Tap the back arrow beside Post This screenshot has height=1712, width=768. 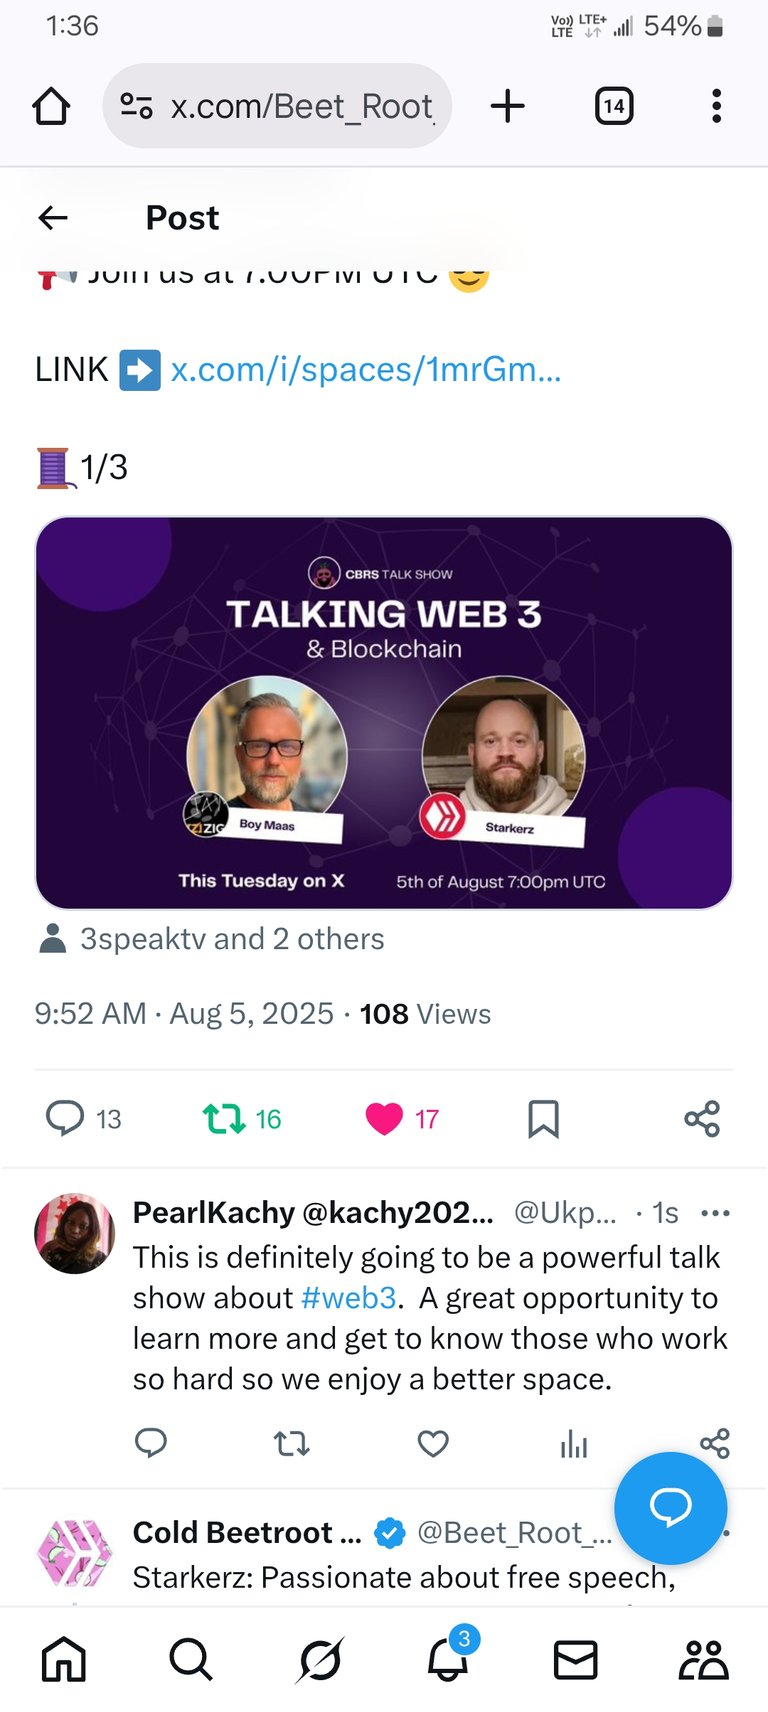(x=53, y=217)
